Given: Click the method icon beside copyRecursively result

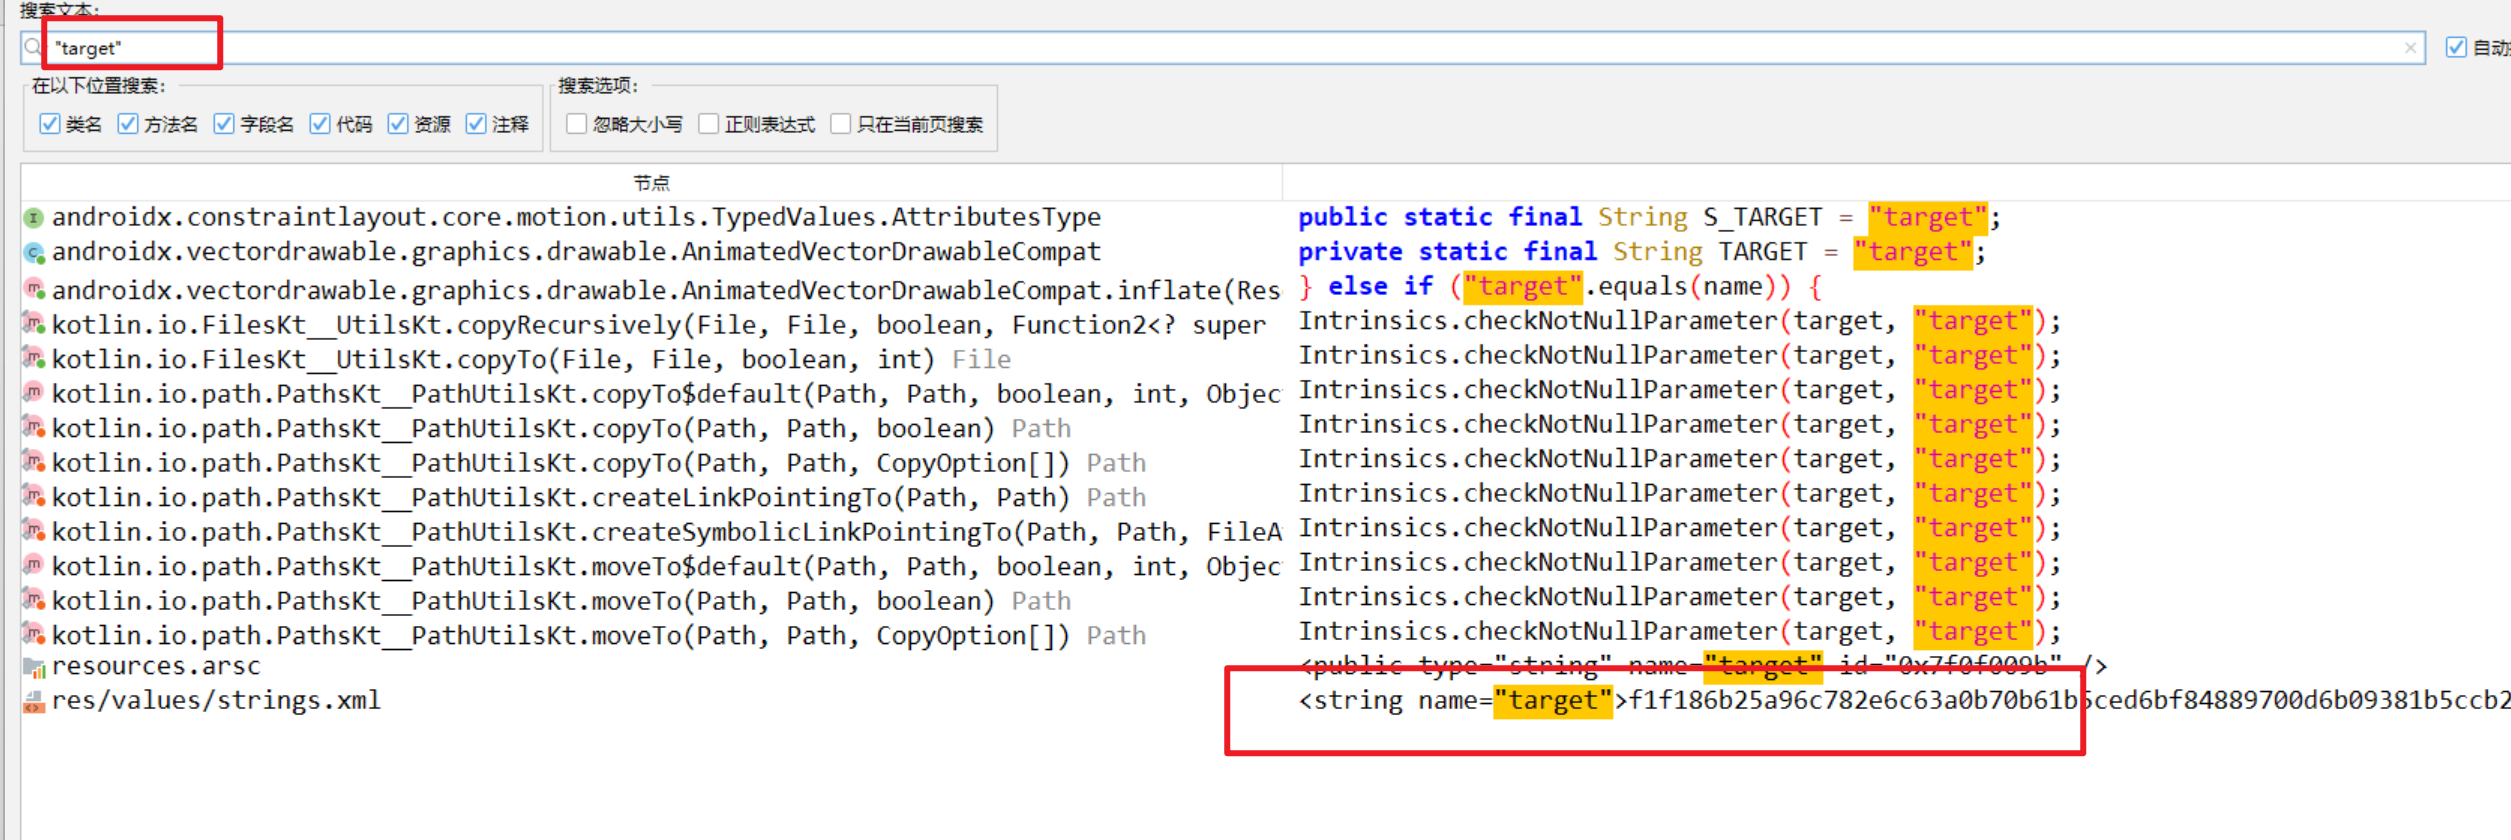Looking at the screenshot, I should coord(34,325).
